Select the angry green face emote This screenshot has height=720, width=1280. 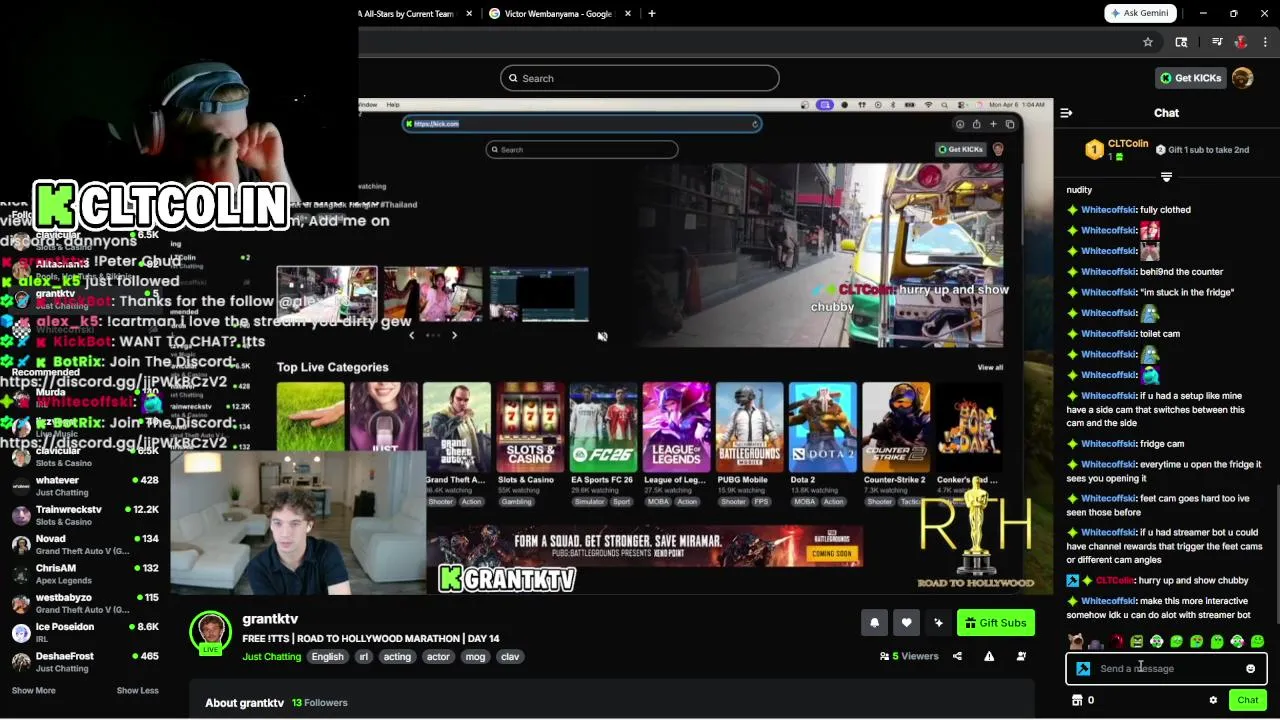(x=1136, y=642)
